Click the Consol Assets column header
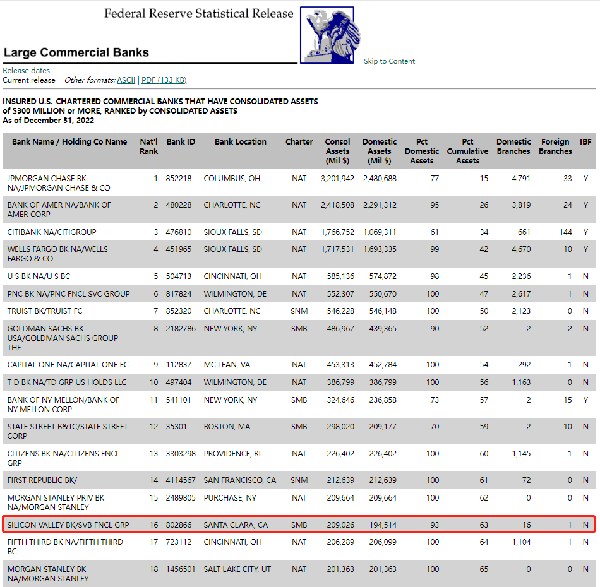Image resolution: width=600 pixels, height=587 pixels. [338, 151]
